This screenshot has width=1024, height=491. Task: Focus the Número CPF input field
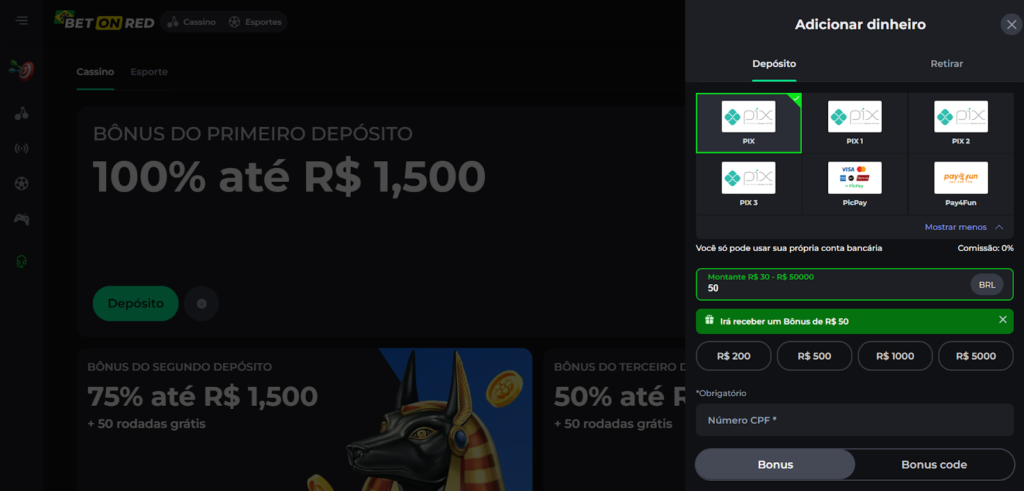pyautogui.click(x=854, y=420)
